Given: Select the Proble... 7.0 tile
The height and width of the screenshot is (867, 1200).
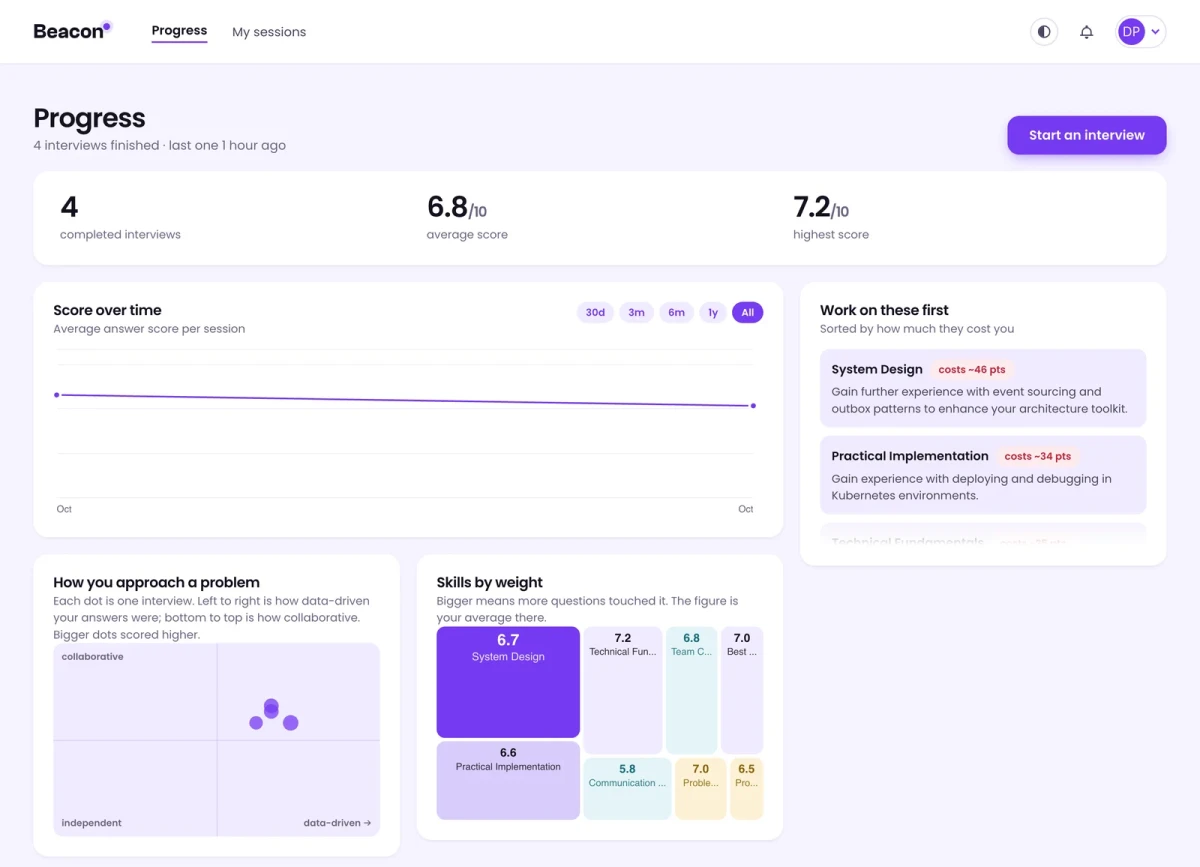Looking at the screenshot, I should click(x=701, y=788).
